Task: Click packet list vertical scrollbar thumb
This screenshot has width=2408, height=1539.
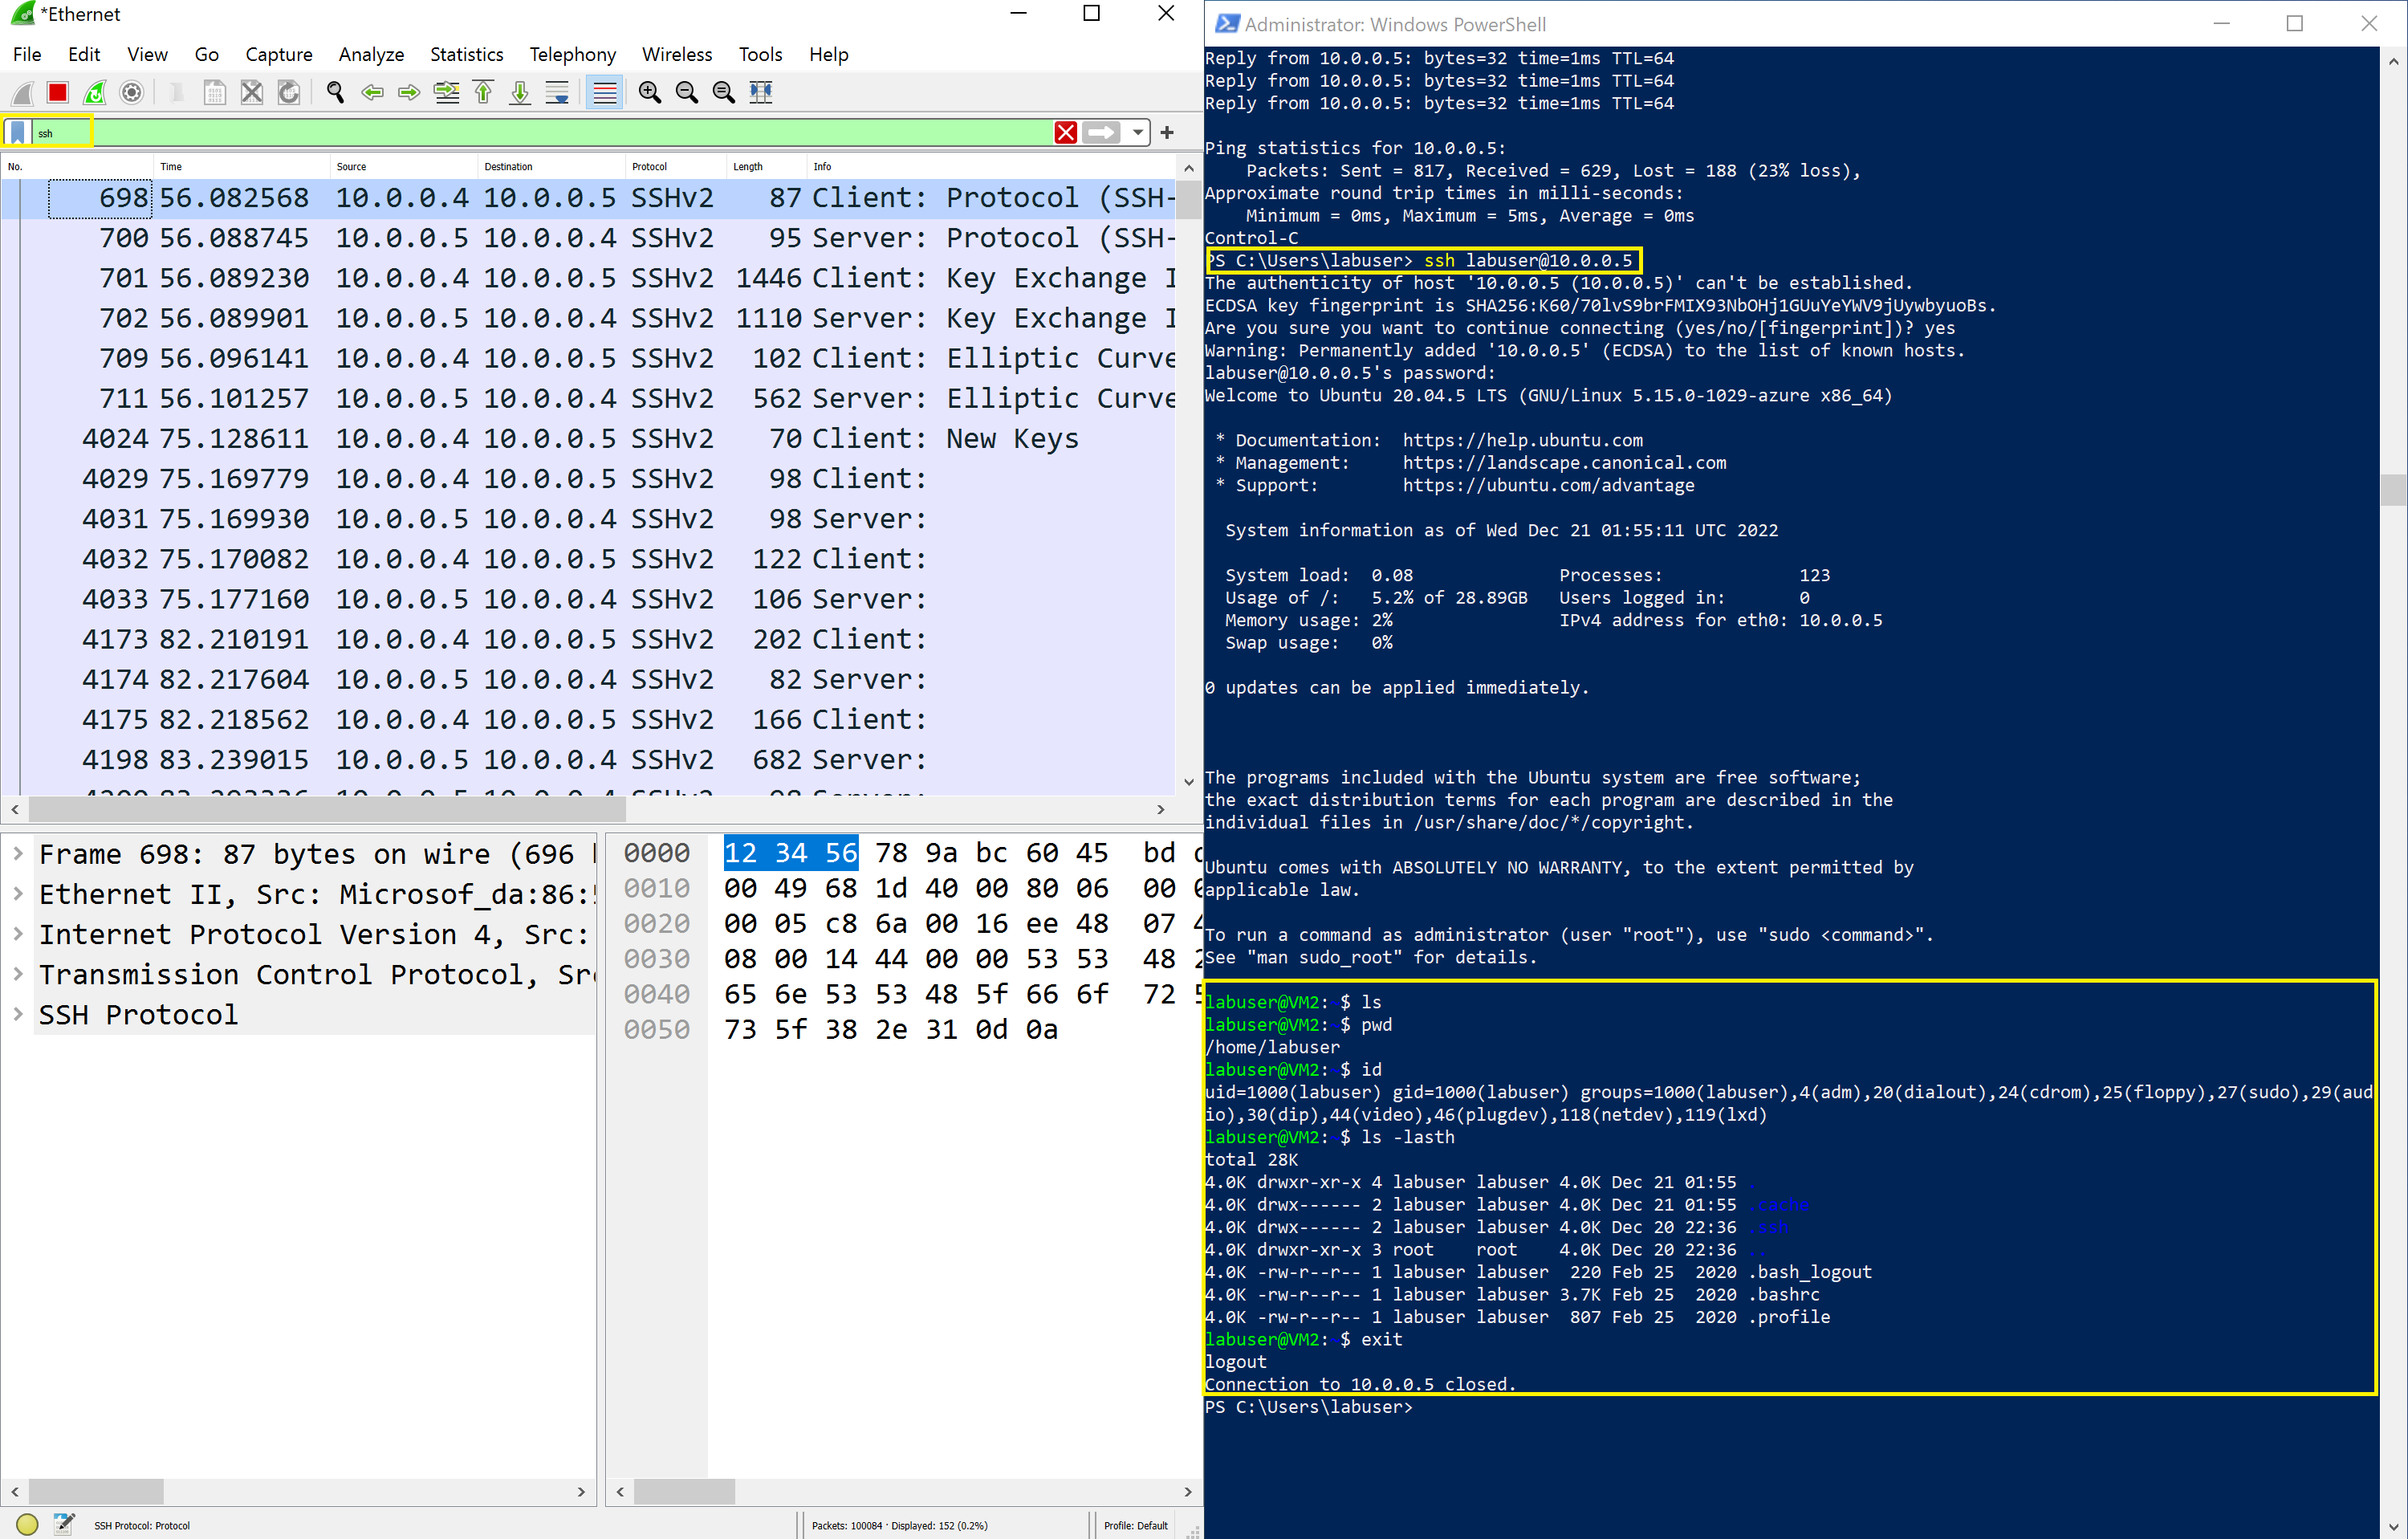Action: pyautogui.click(x=1188, y=199)
